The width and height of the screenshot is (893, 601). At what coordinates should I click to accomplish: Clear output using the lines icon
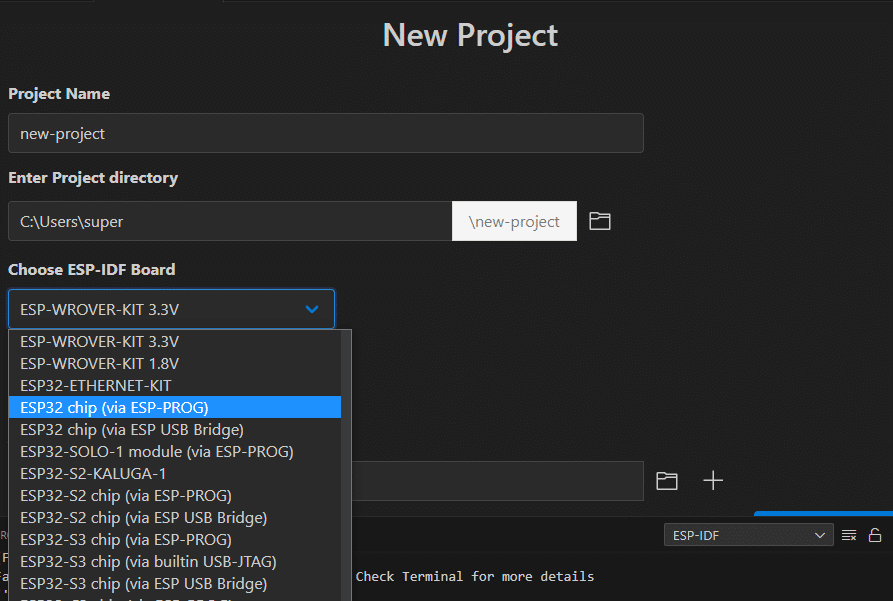point(849,535)
